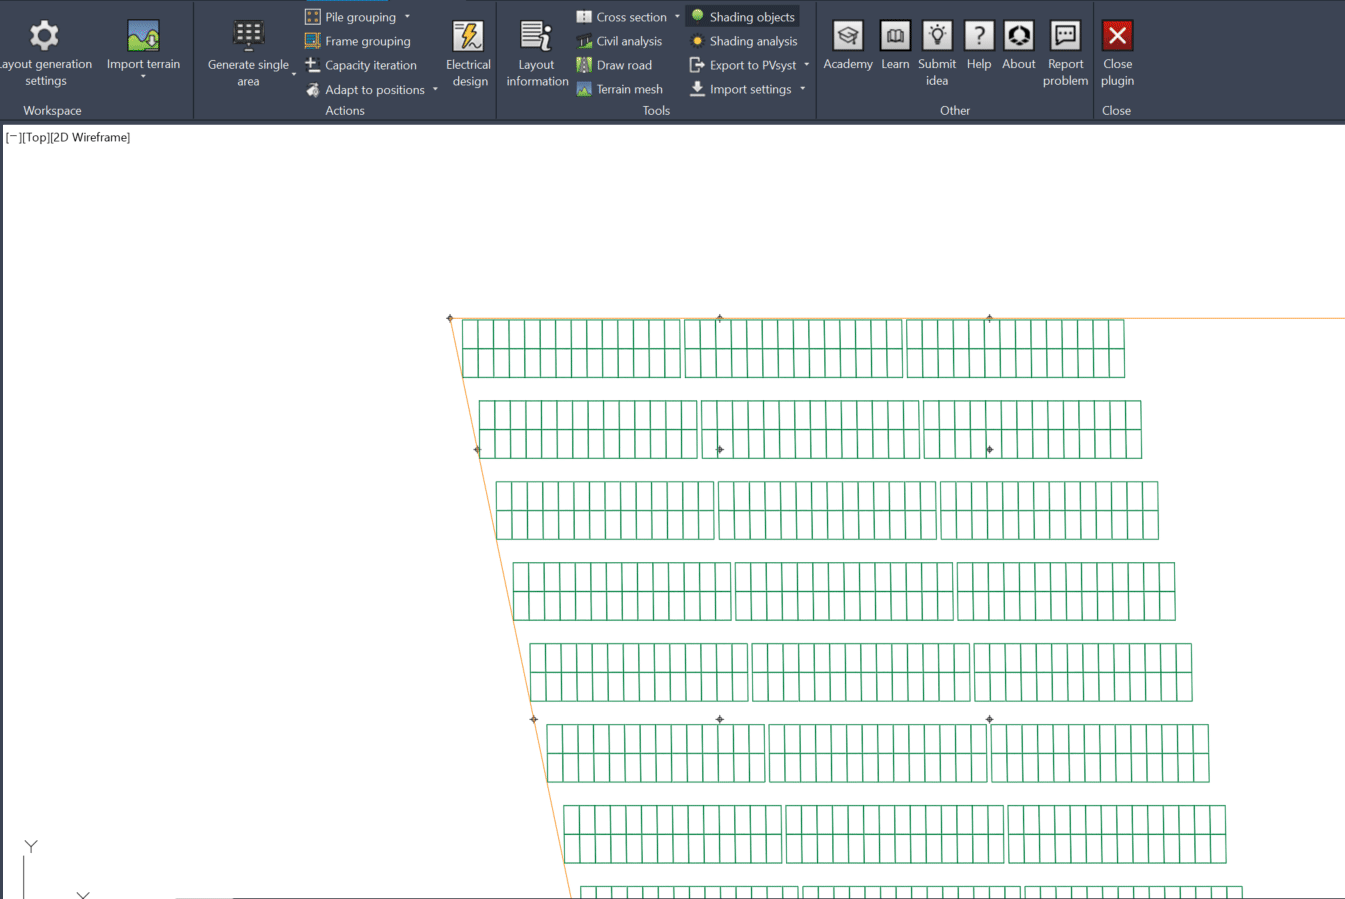1345x899 pixels.
Task: Expand the Pile grouping dropdown arrow
Action: pos(408,17)
